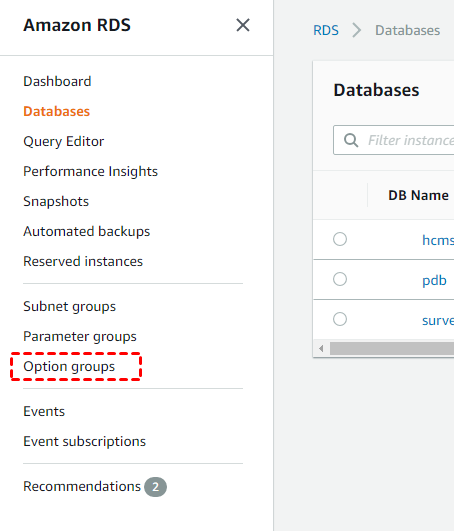Open the surve database link
The image size is (454, 531).
tap(438, 320)
